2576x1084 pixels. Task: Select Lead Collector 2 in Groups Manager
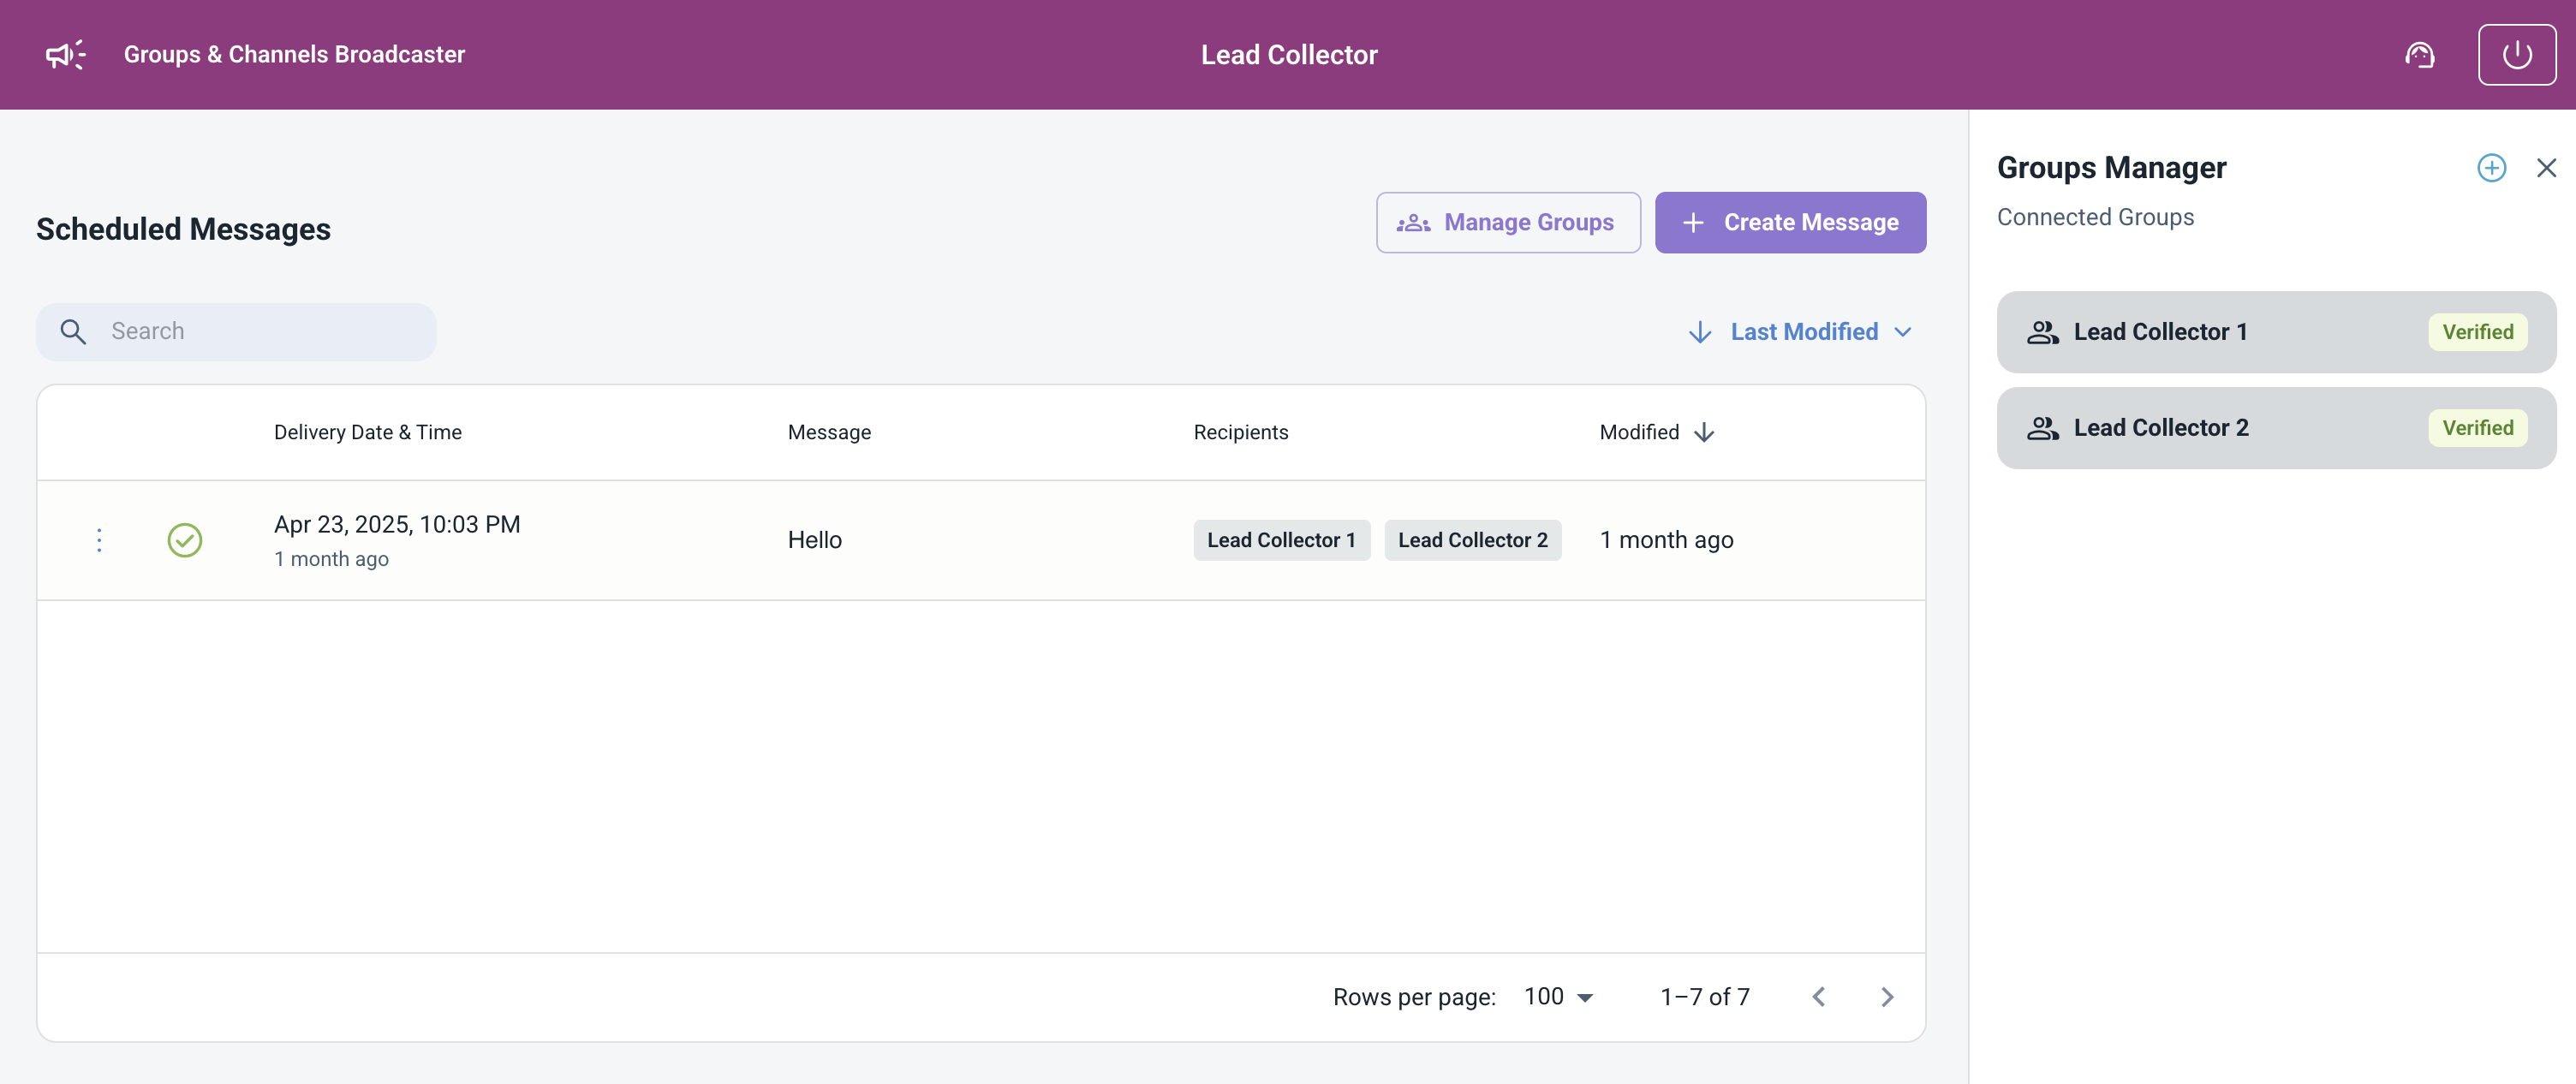(x=2276, y=428)
